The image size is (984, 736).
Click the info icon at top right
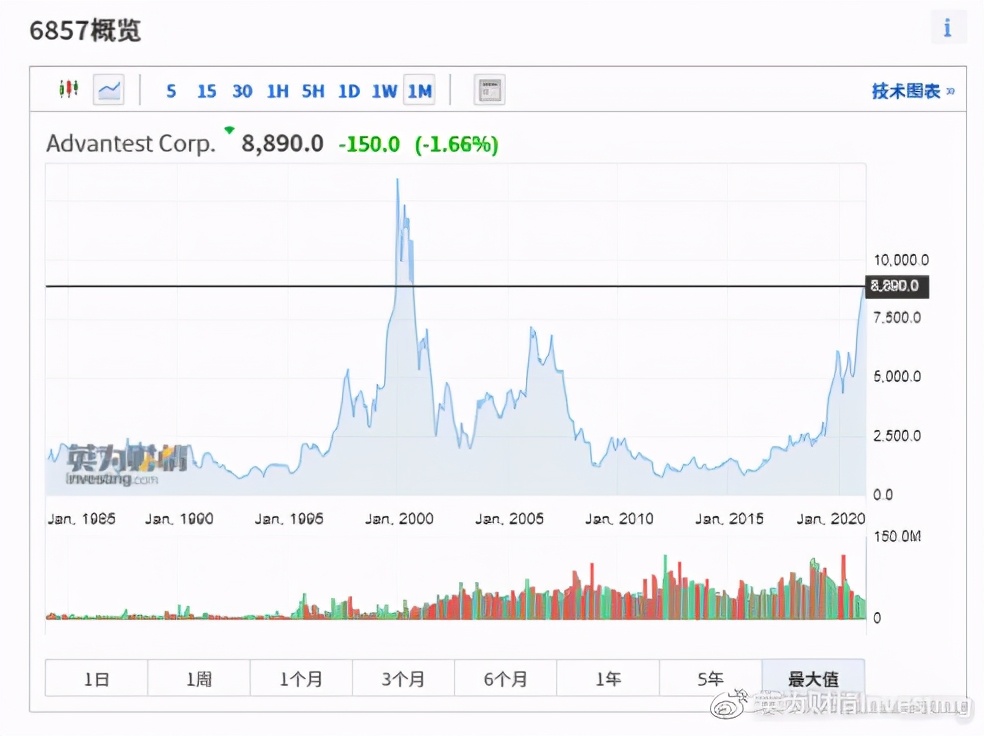947,28
